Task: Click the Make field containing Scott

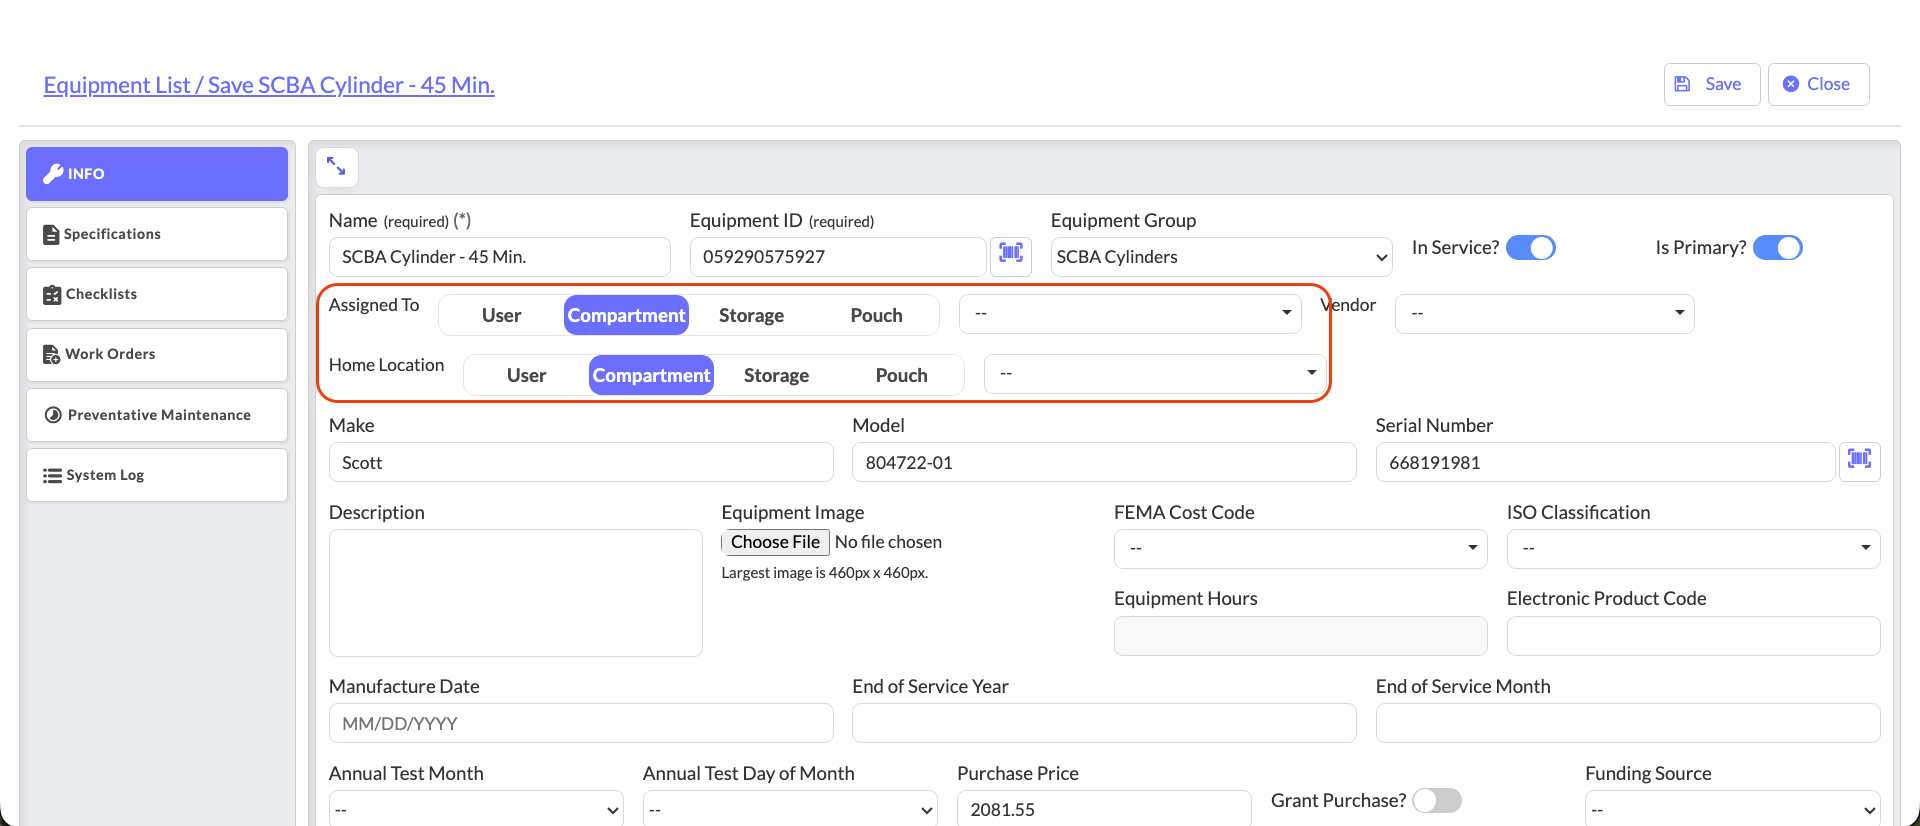Action: [581, 462]
